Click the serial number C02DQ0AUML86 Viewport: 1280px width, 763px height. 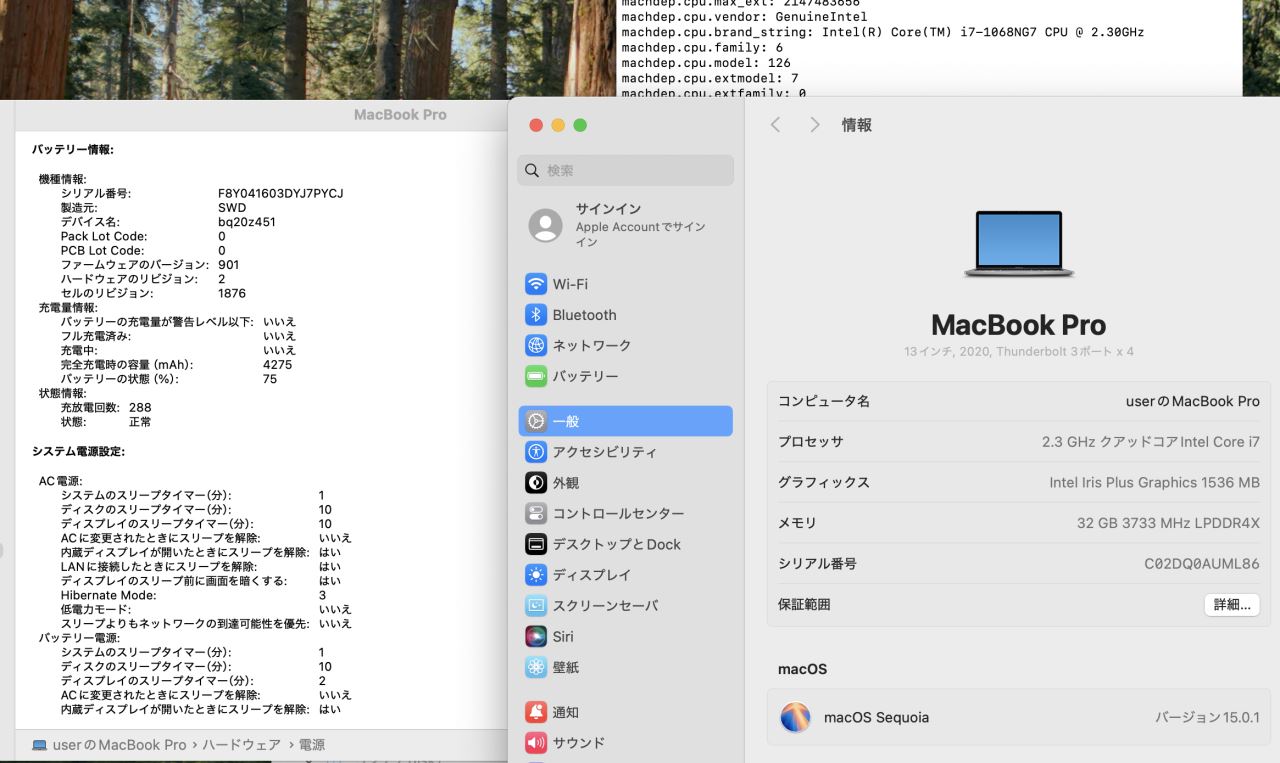pos(1202,564)
